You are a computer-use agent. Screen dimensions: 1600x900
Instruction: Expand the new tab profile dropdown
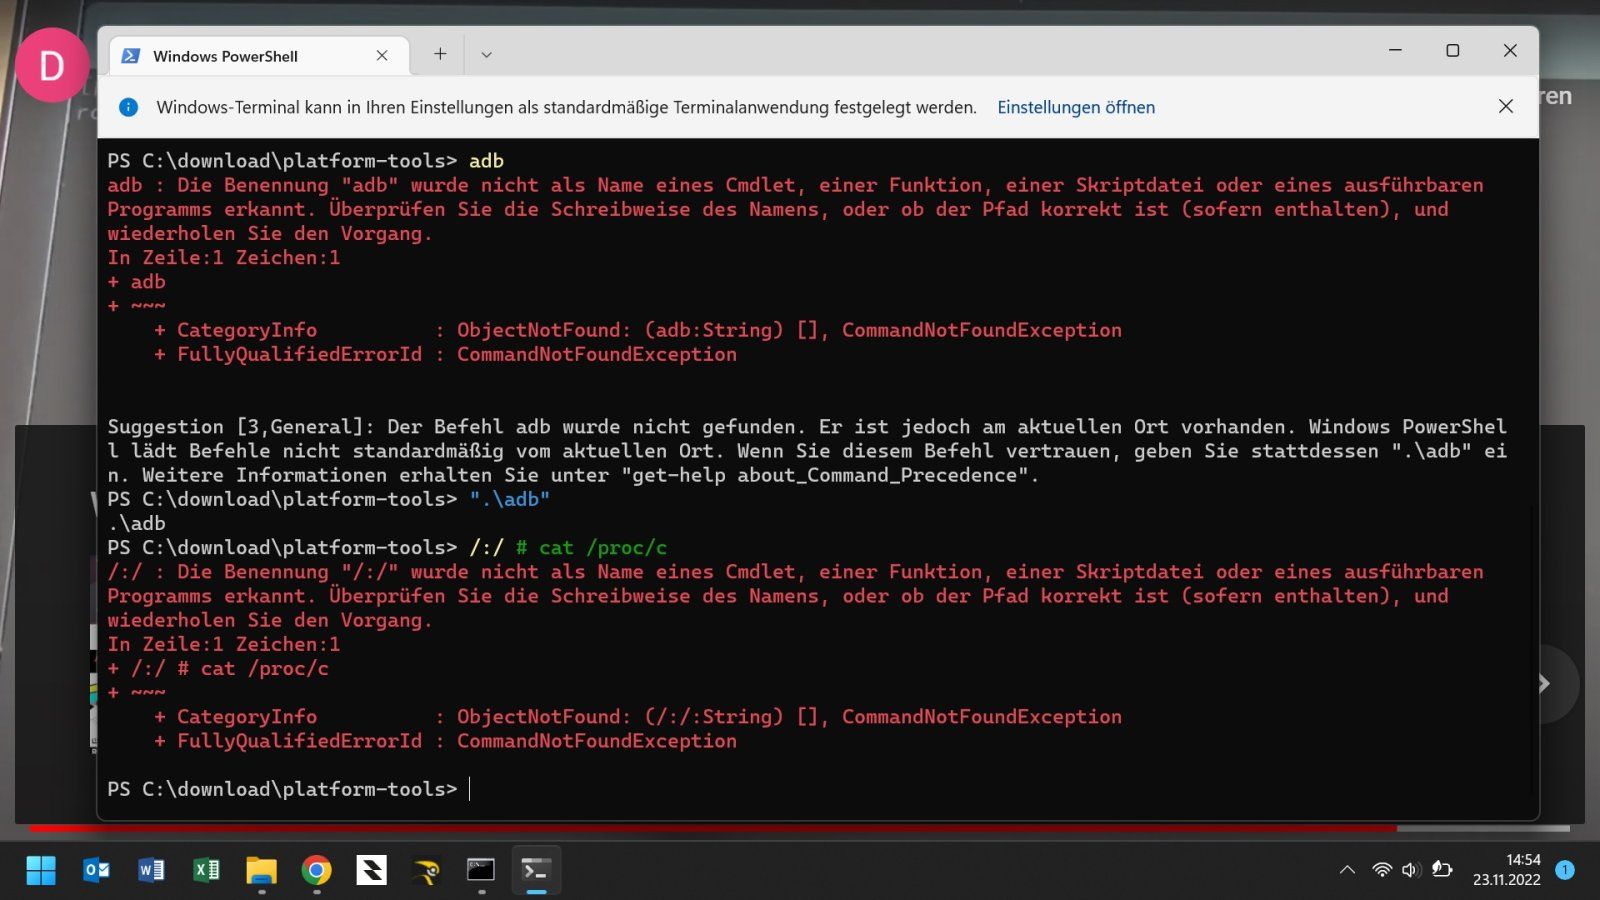pyautogui.click(x=486, y=55)
